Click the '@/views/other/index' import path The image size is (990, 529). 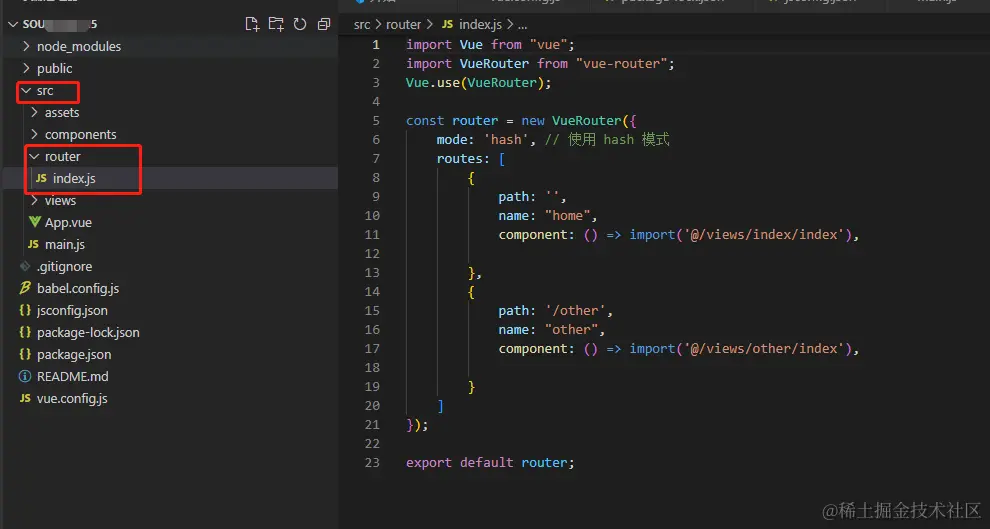click(x=764, y=348)
